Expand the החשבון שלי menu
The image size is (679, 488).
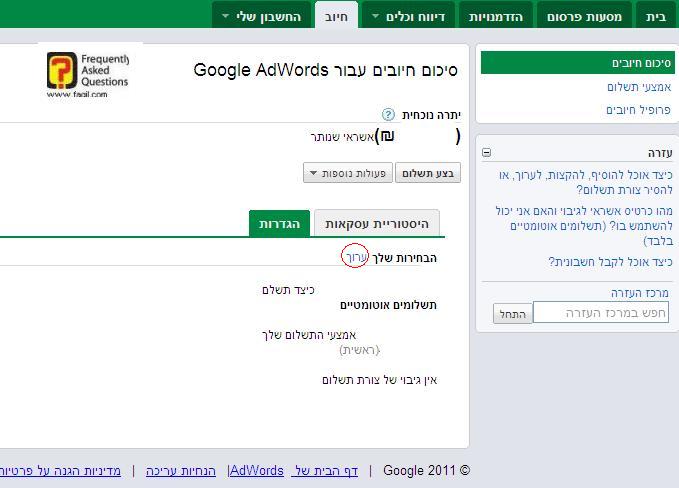(260, 16)
